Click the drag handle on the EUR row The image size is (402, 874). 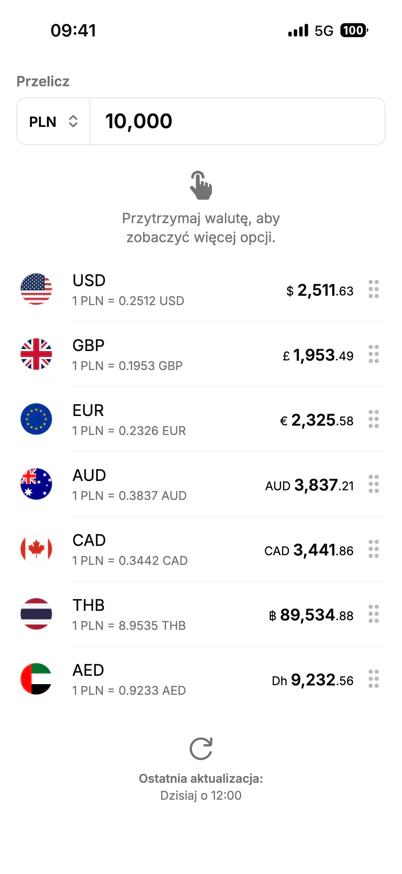tap(374, 419)
